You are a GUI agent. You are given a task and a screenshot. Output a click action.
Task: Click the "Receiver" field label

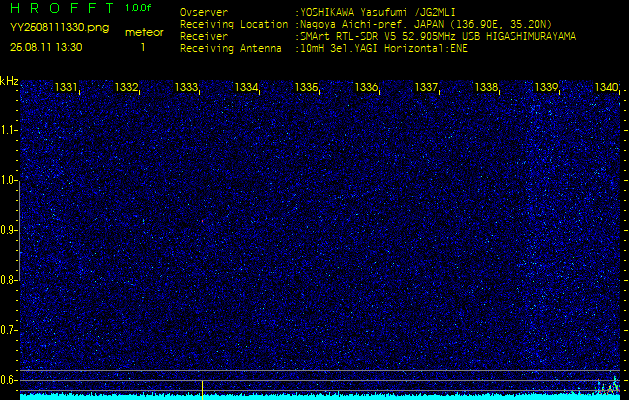(x=204, y=37)
